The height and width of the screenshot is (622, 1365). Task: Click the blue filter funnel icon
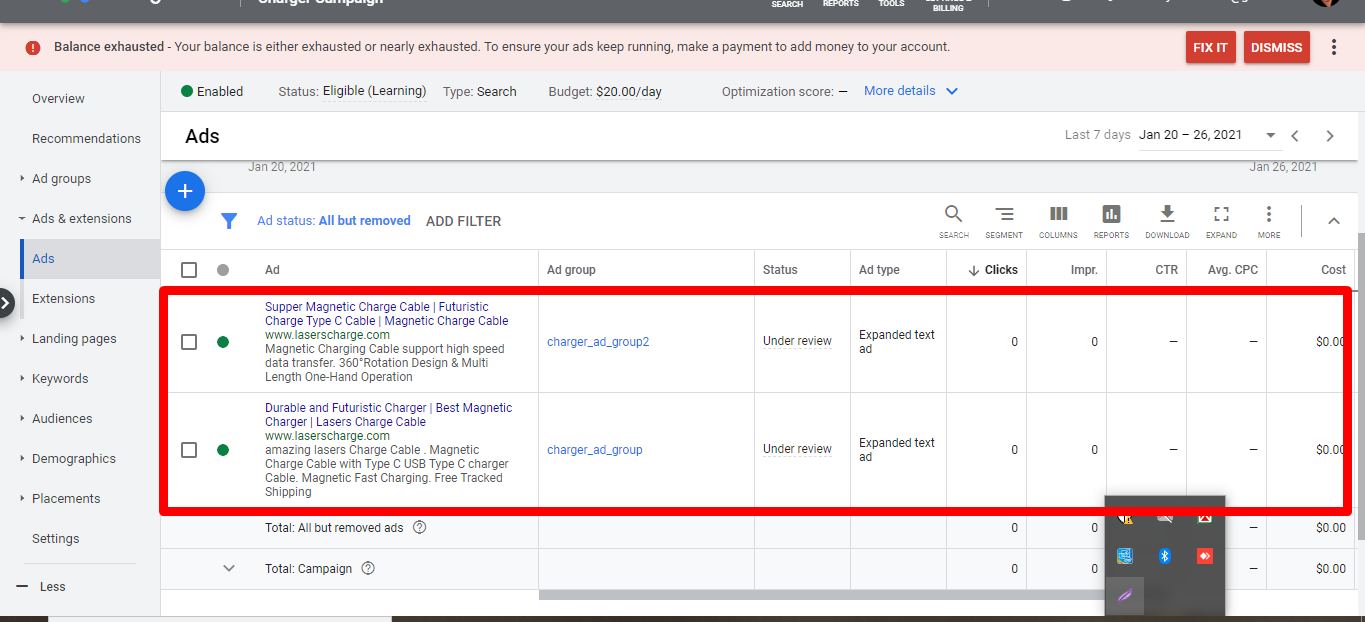pos(229,221)
